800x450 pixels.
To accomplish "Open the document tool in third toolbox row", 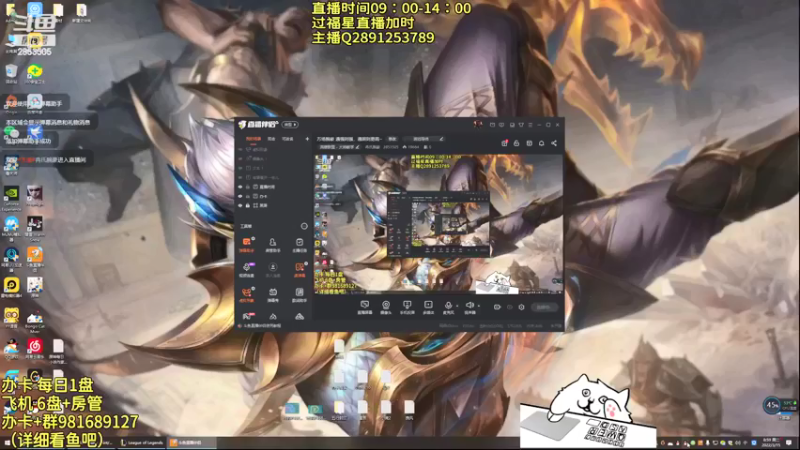I will 299,294.
